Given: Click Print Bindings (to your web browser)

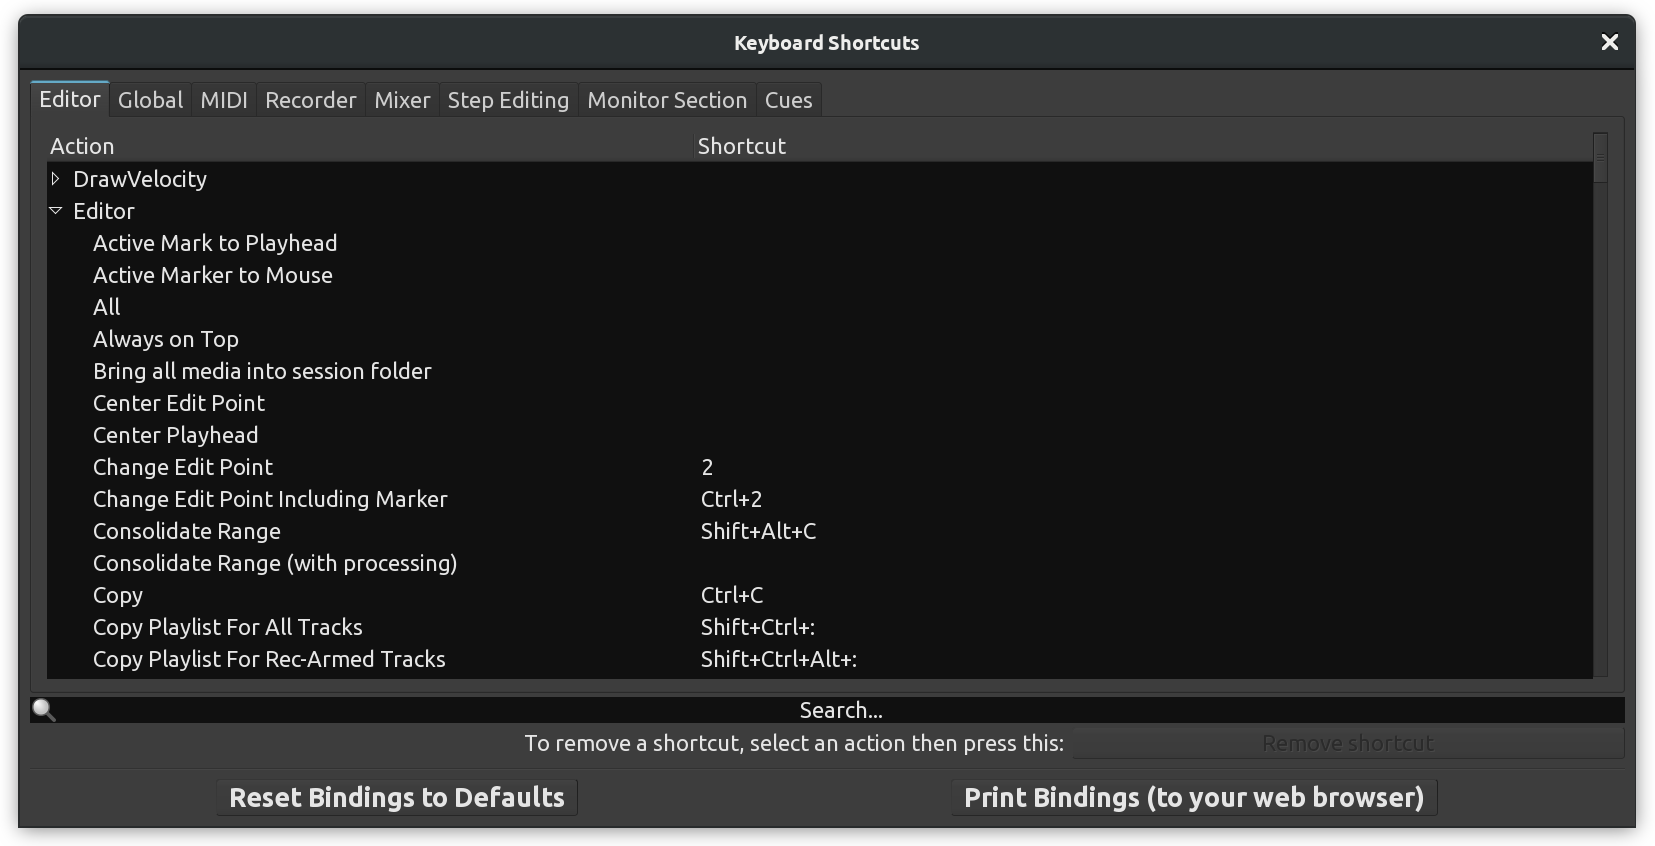Looking at the screenshot, I should pyautogui.click(x=1194, y=797).
